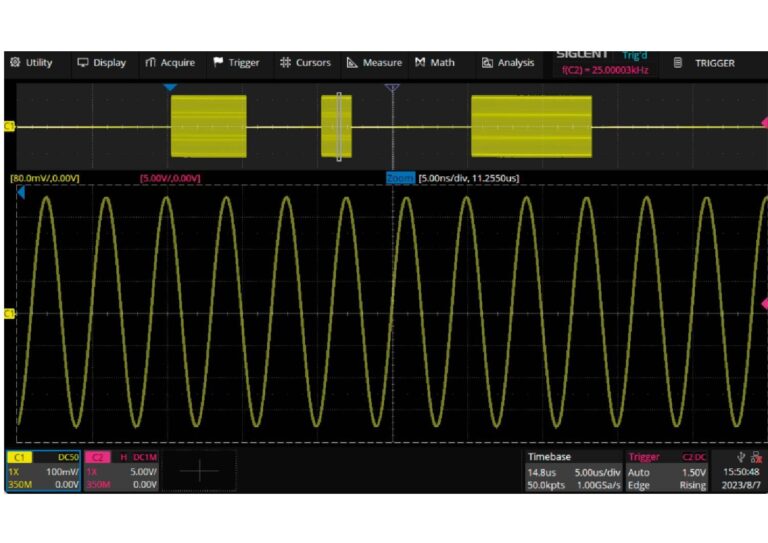768x543 pixels.
Task: Click the 14.8us delay value
Action: pos(542,472)
